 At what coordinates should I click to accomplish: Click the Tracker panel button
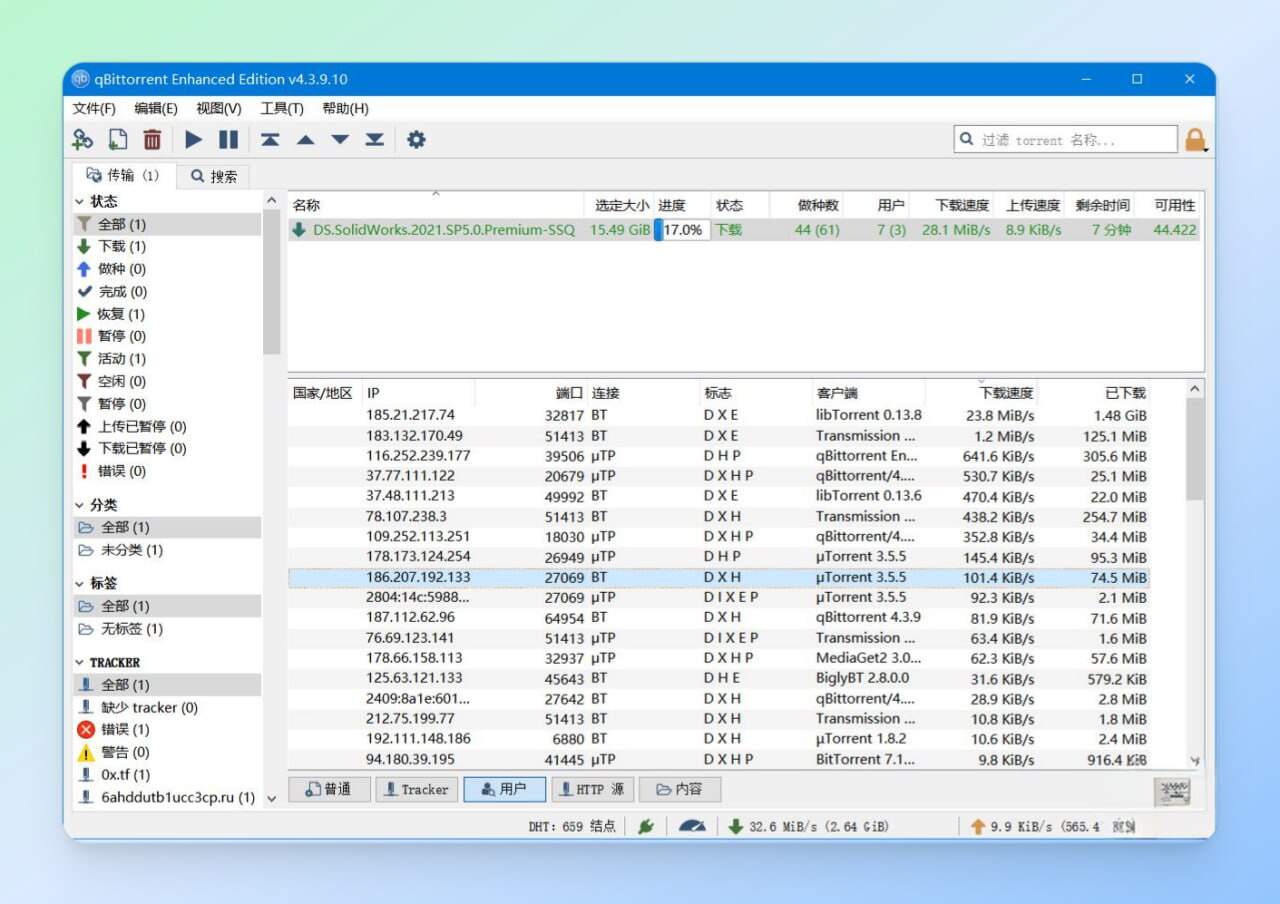tap(416, 789)
